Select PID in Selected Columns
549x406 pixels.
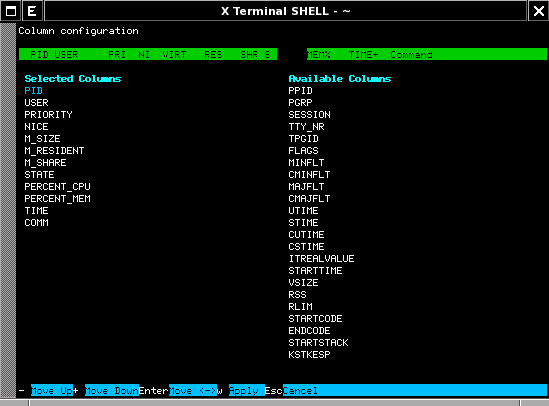click(x=34, y=91)
